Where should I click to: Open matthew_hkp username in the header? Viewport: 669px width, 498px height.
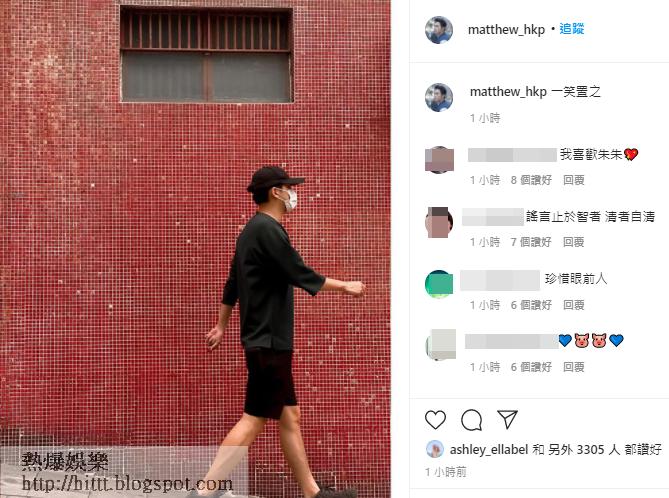point(506,29)
